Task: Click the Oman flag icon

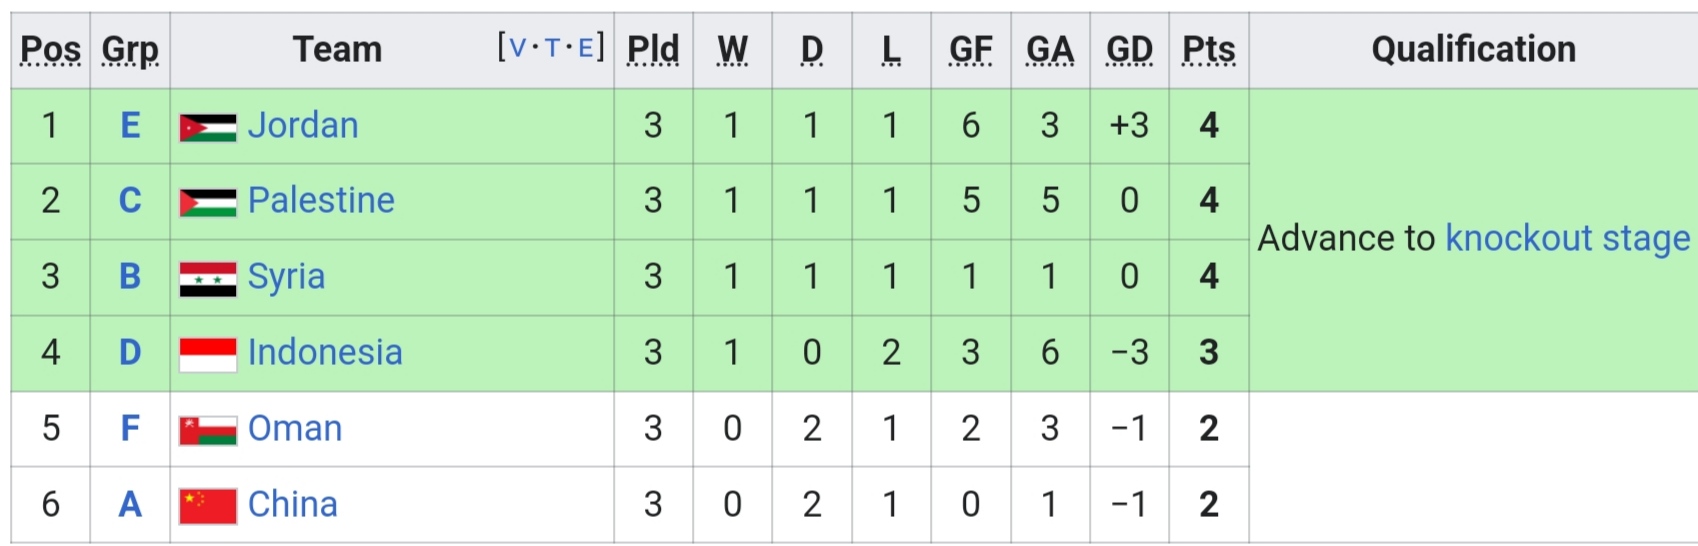Action: click(x=208, y=430)
